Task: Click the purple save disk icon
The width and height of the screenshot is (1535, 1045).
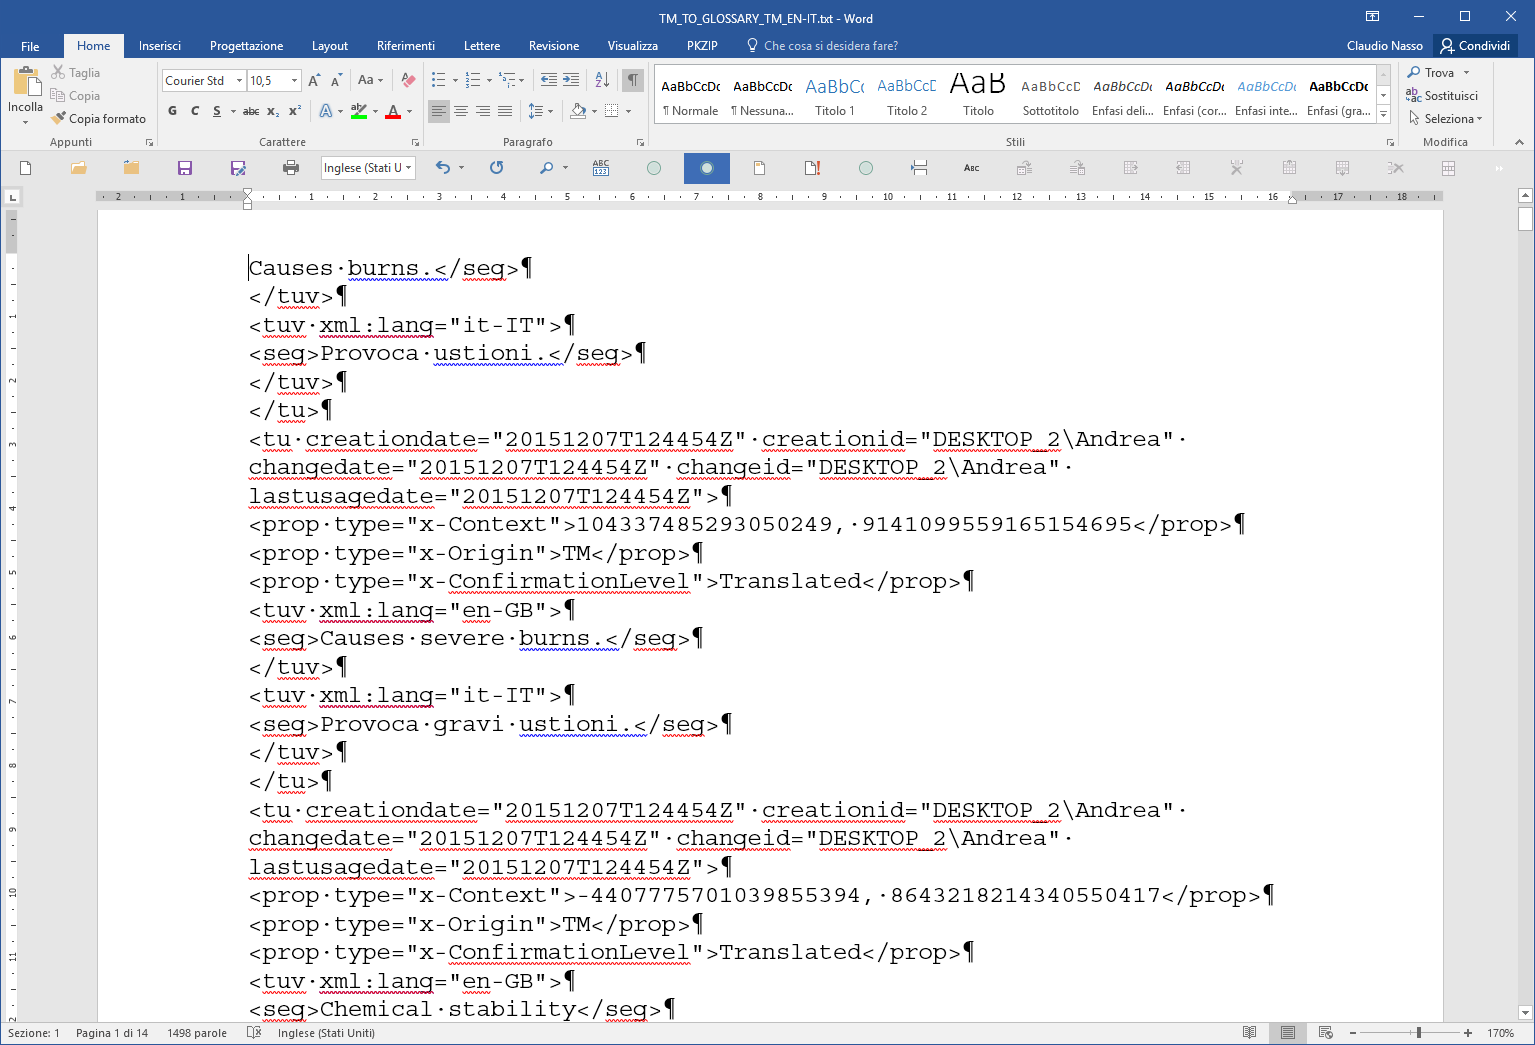Action: coord(185,168)
